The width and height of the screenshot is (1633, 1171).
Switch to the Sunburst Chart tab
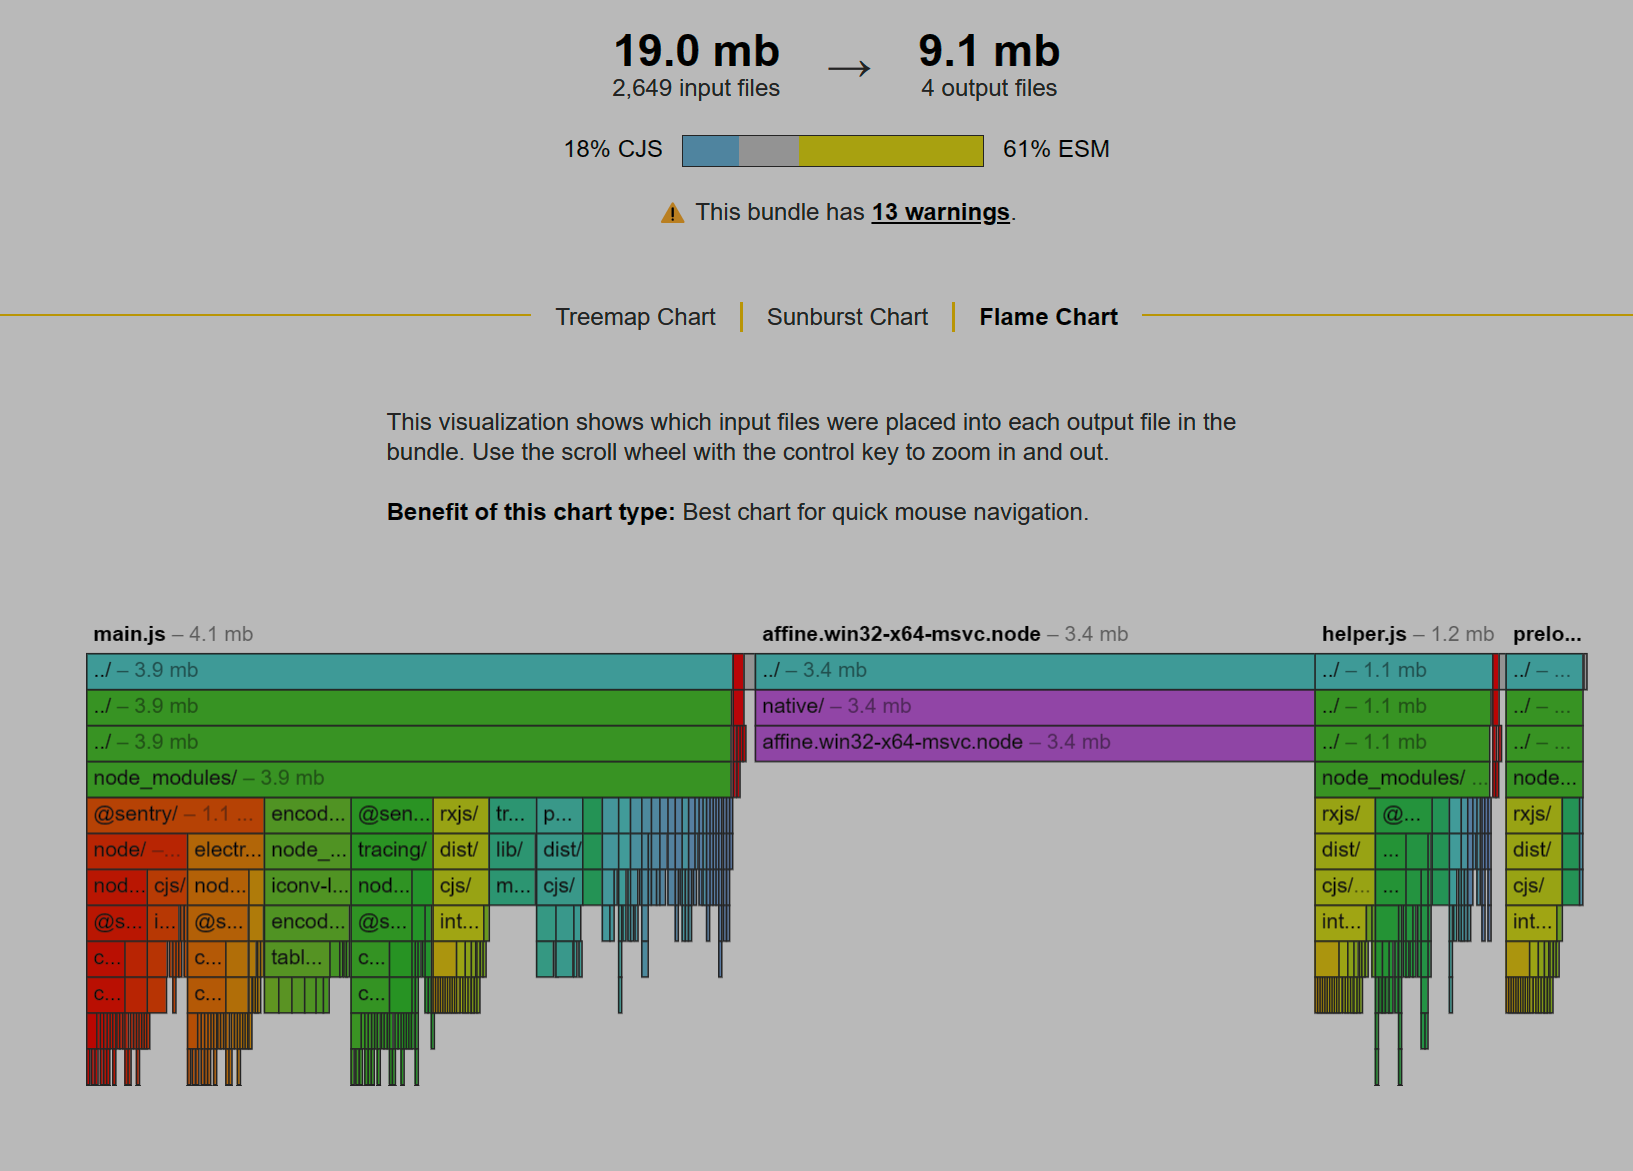click(x=847, y=317)
